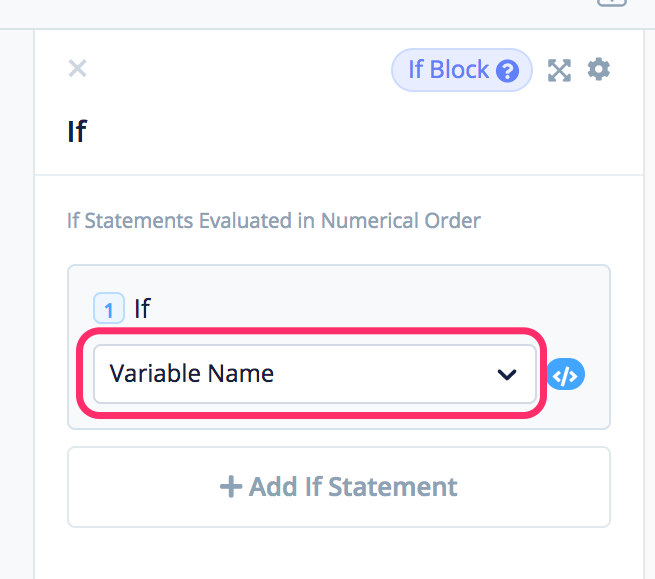Image resolution: width=655 pixels, height=579 pixels.
Task: Click the "If" label beside number 1
Action: tap(142, 309)
